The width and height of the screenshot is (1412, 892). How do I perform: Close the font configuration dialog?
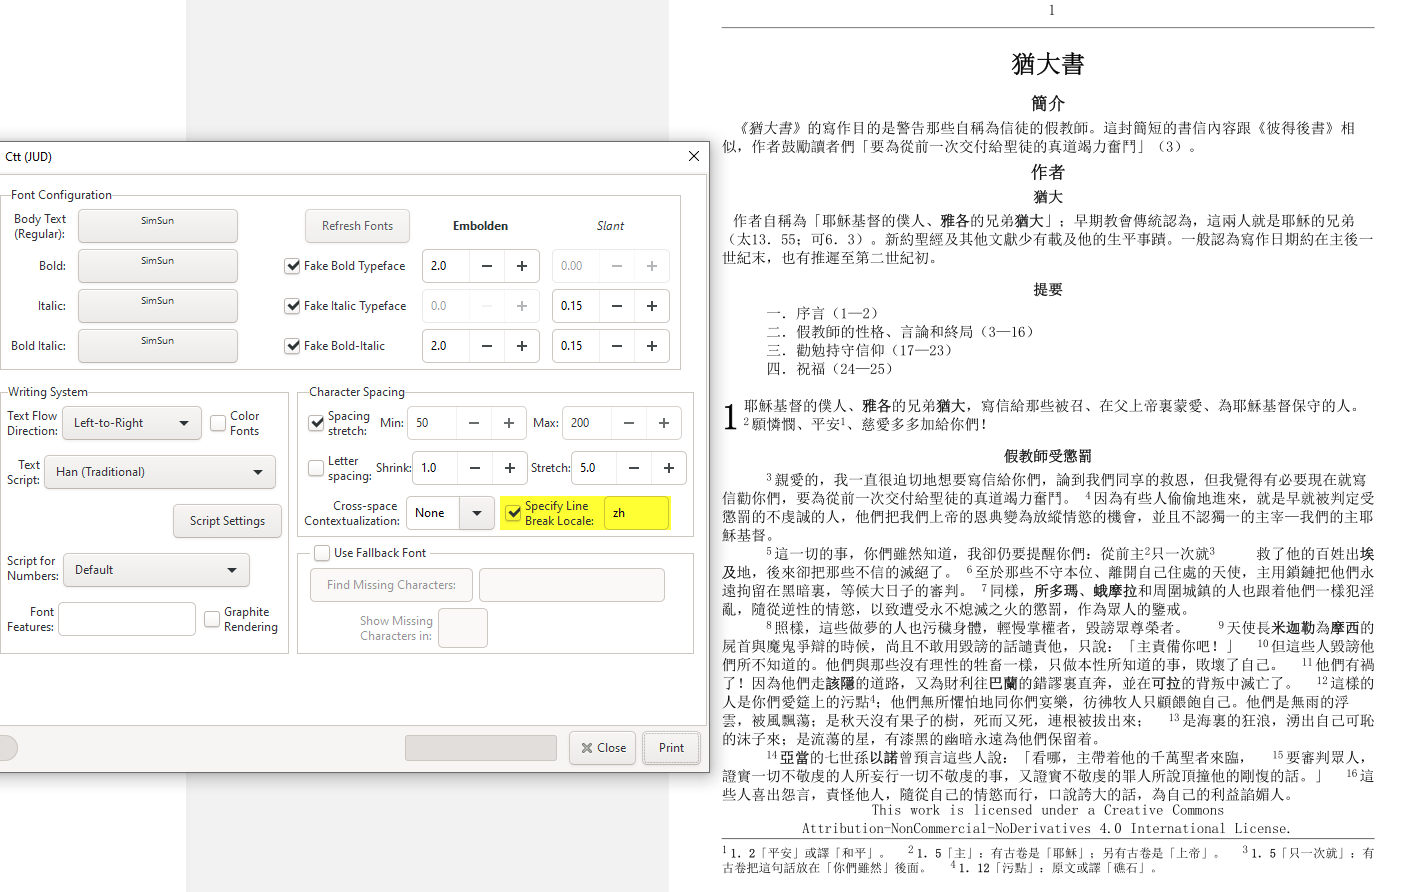pos(693,156)
